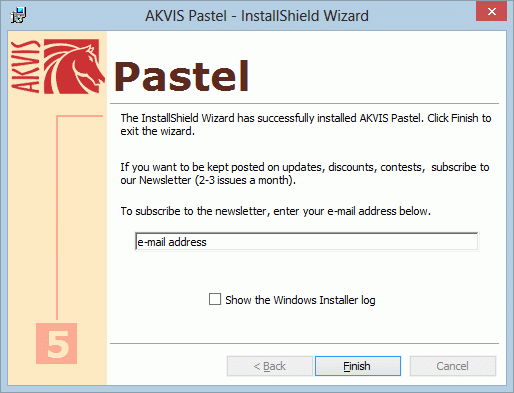Click the pink vertical line in sidebar
514x393 pixels.
[57, 217]
